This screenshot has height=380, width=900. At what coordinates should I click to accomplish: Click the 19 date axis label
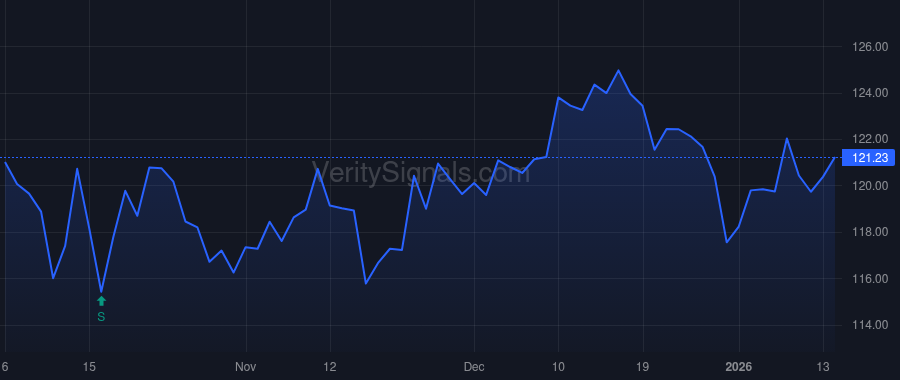pyautogui.click(x=643, y=367)
